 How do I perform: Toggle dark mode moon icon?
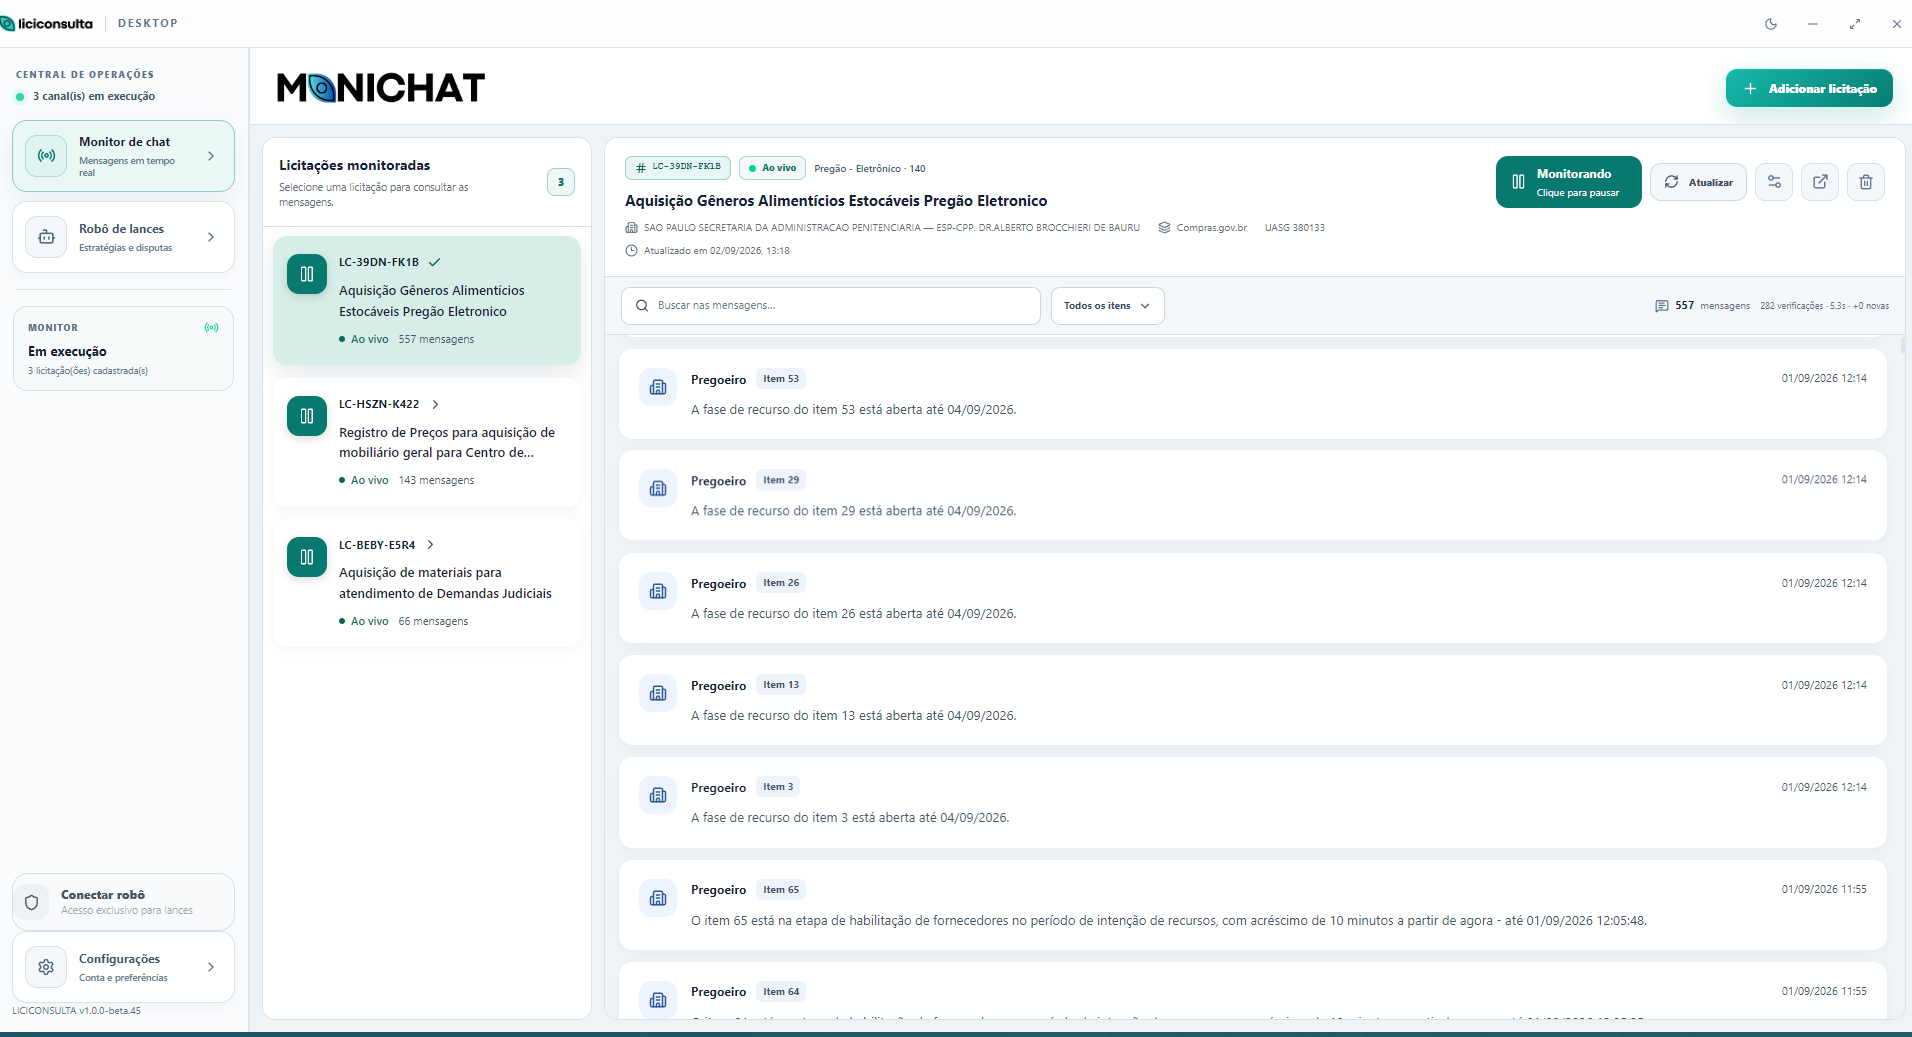1771,24
